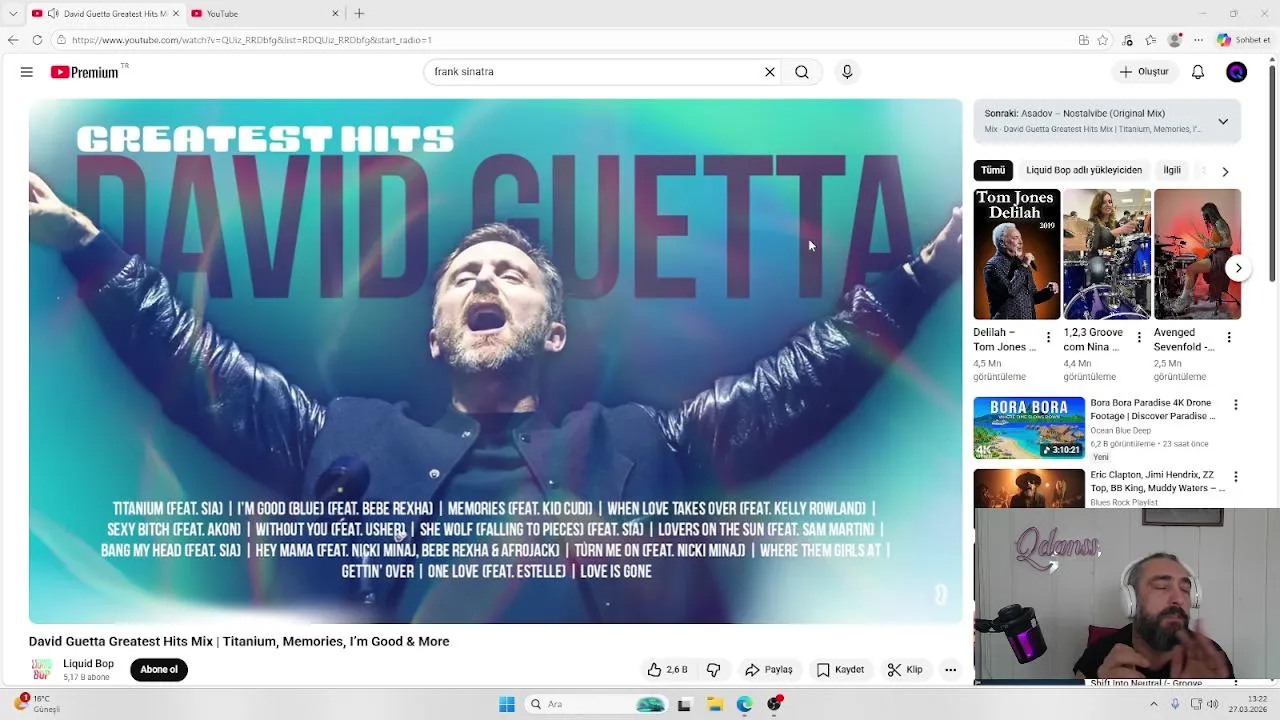
Task: Mute tab with the speaker icon
Action: point(53,13)
